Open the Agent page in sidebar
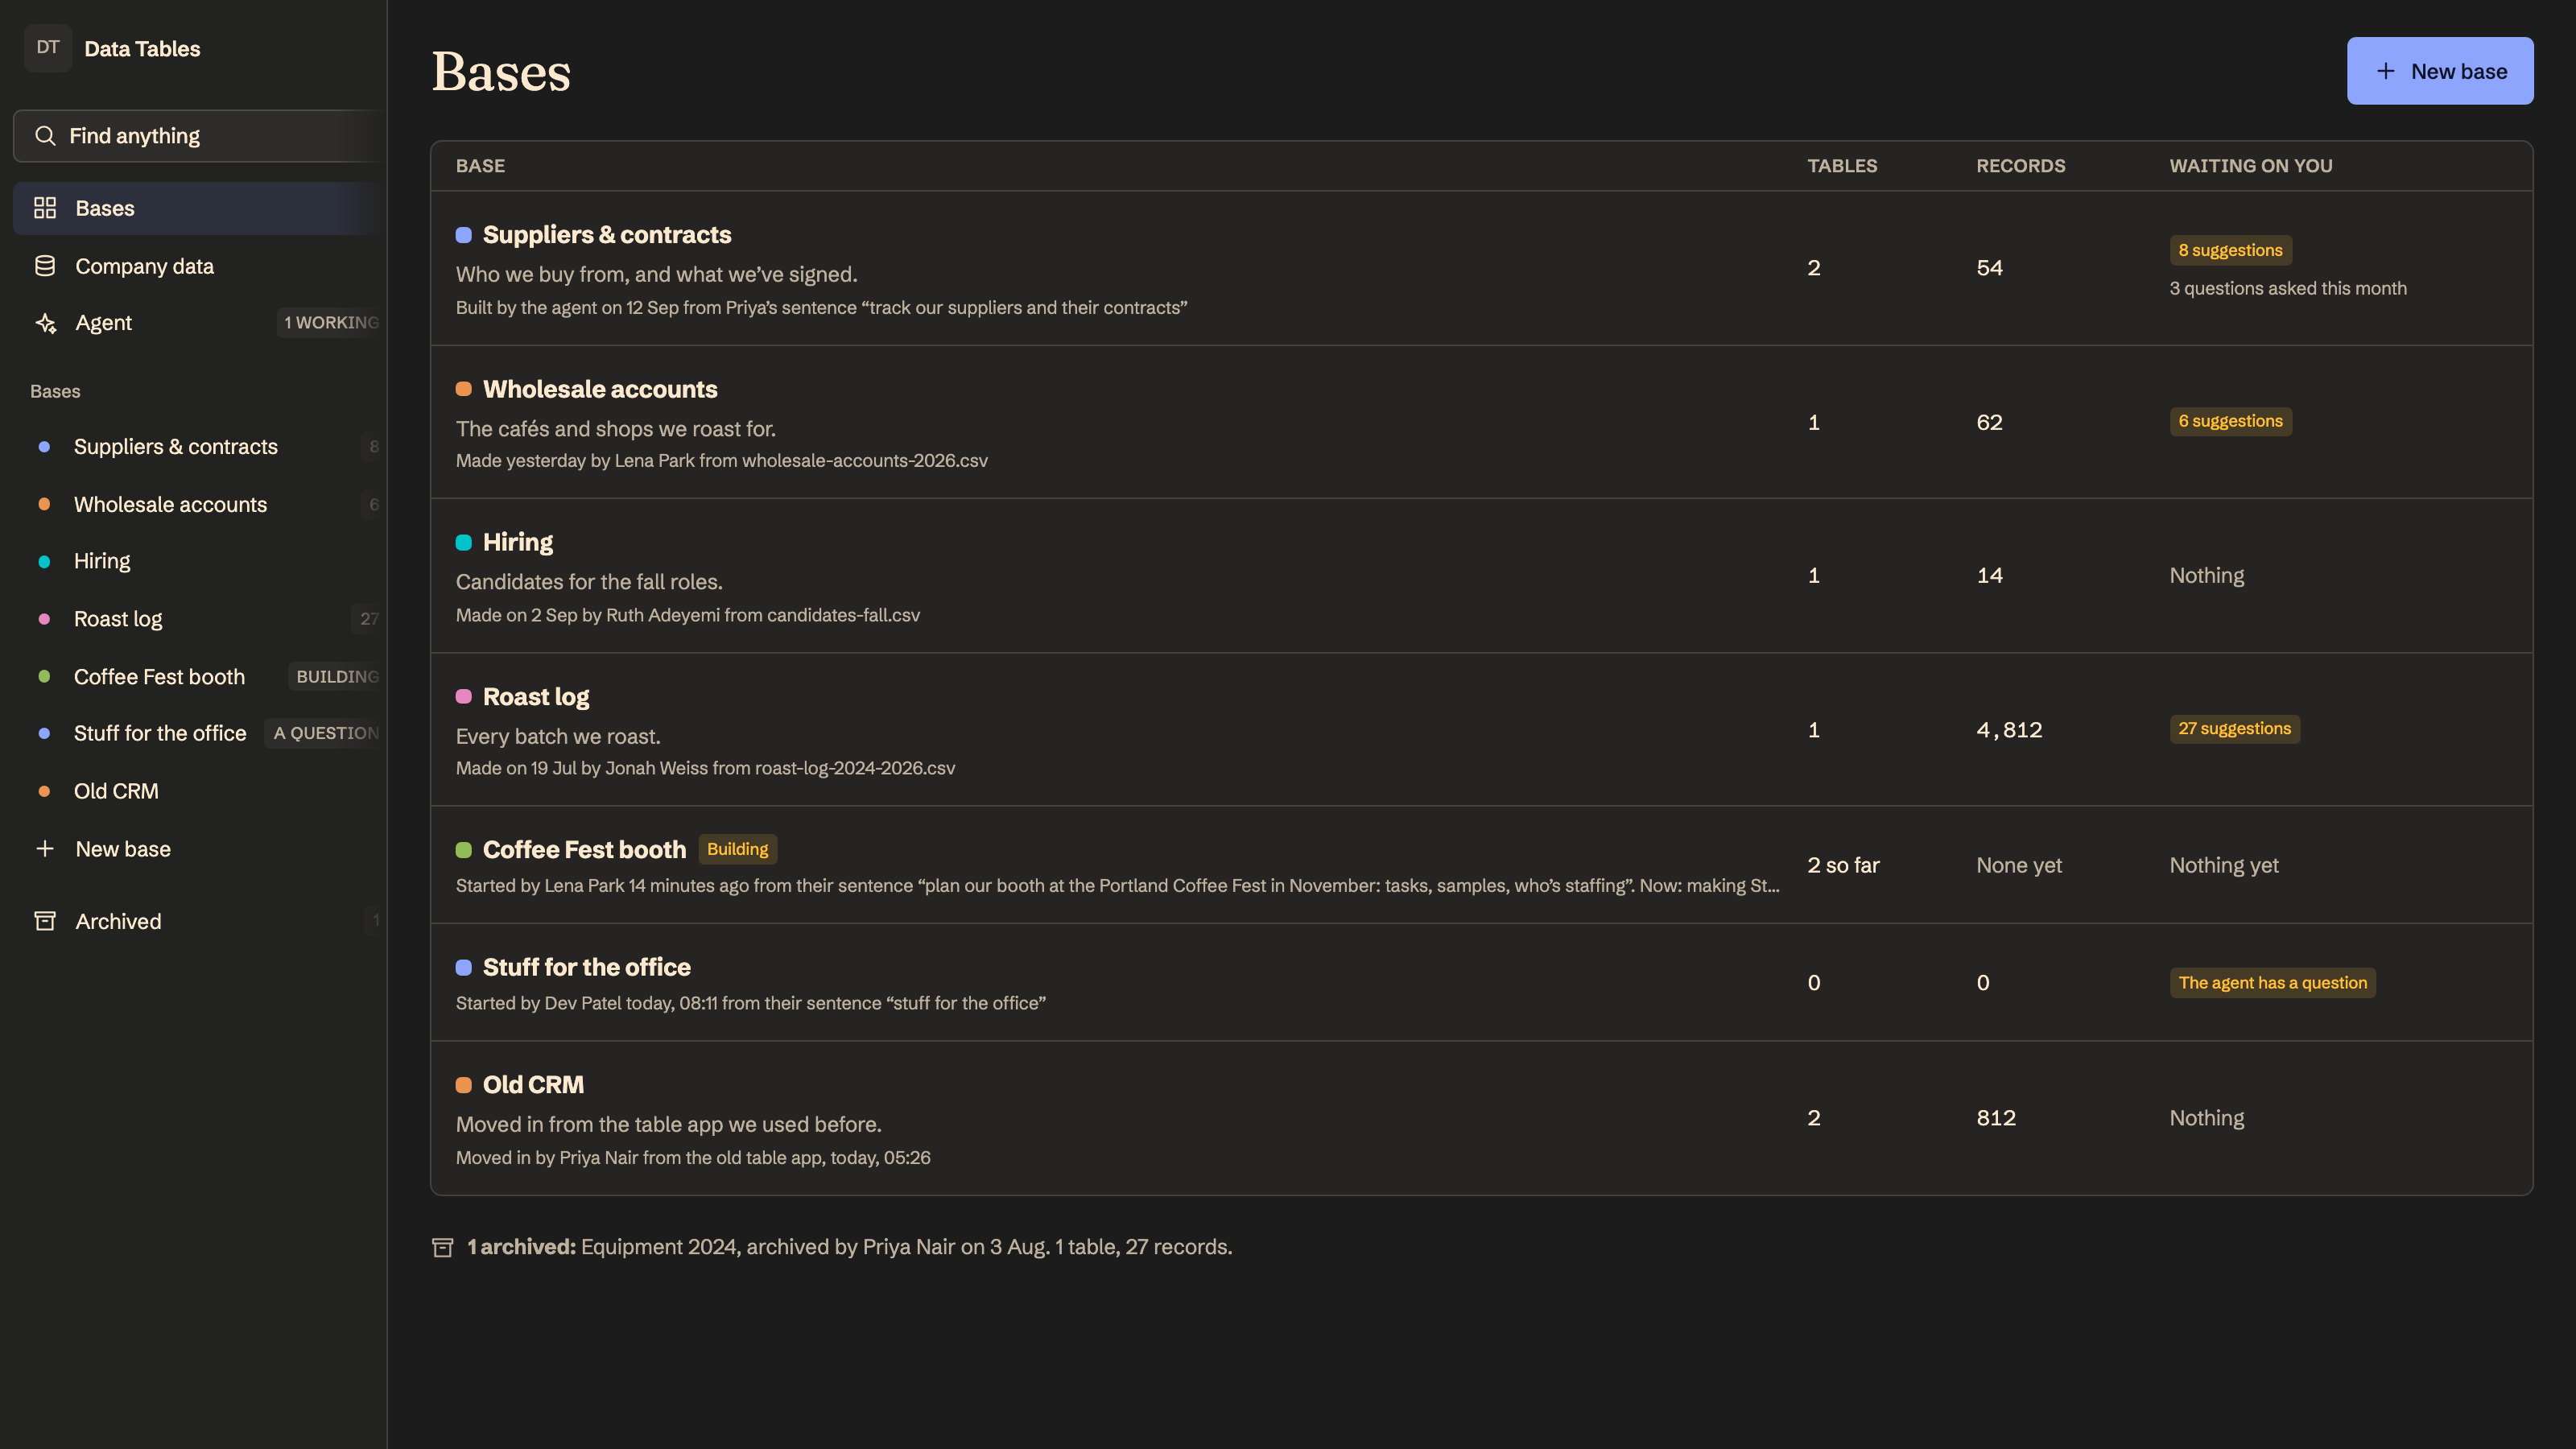This screenshot has width=2576, height=1449. click(200, 323)
